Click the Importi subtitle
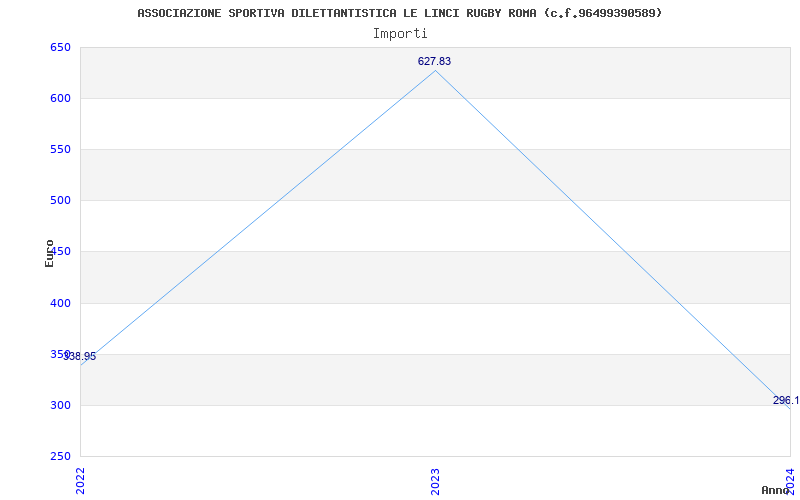The width and height of the screenshot is (800, 500). coord(400,34)
